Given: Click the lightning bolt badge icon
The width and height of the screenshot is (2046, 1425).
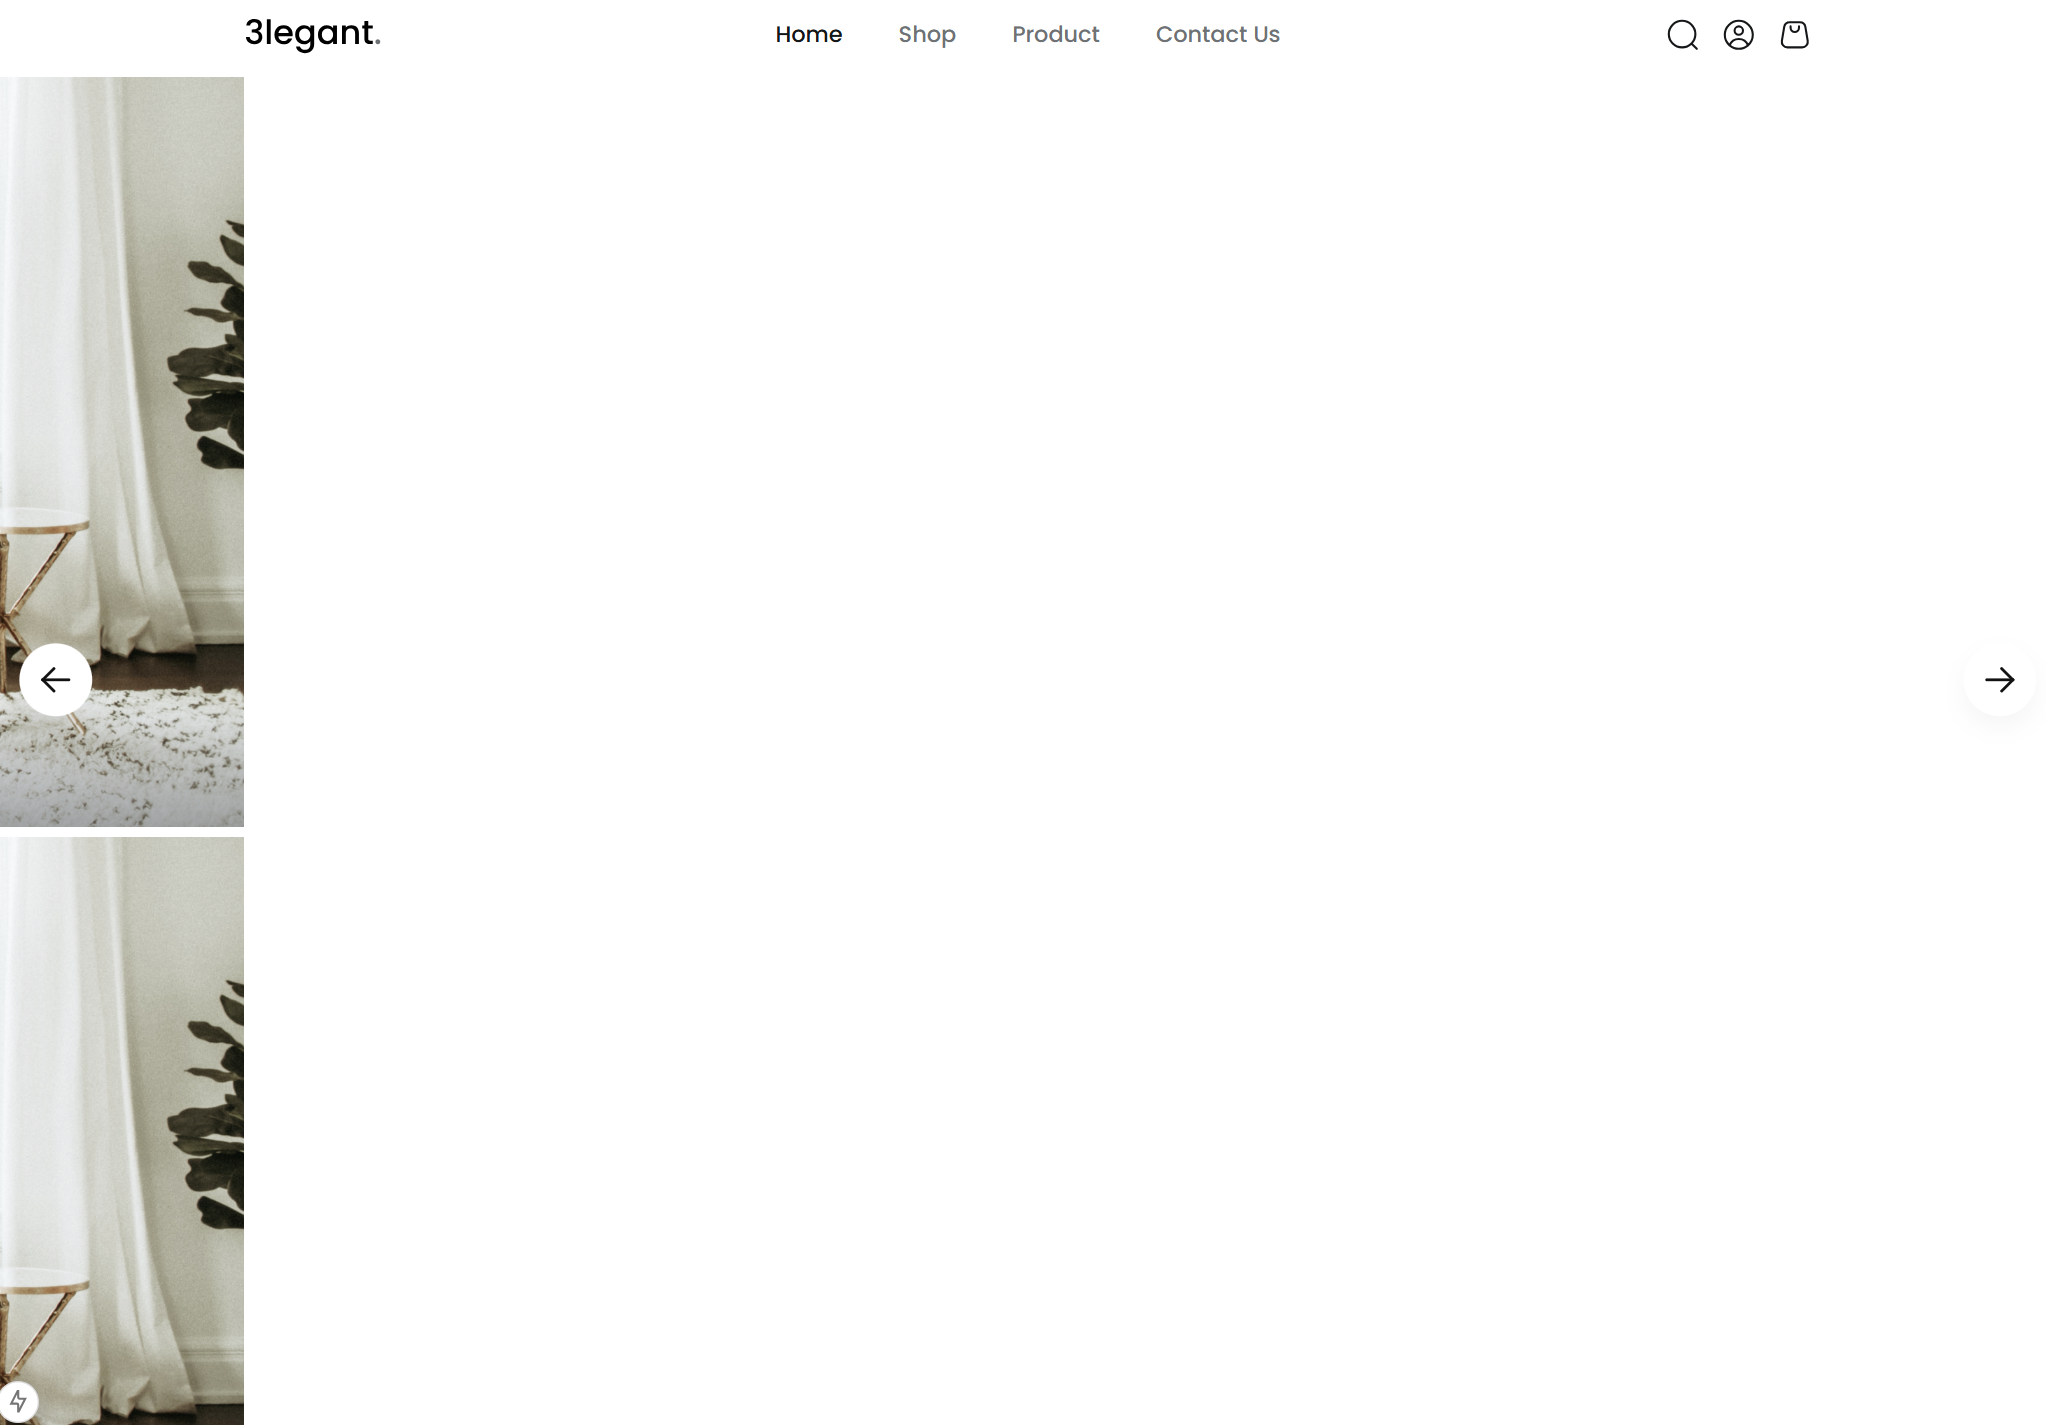Looking at the screenshot, I should pyautogui.click(x=18, y=1401).
